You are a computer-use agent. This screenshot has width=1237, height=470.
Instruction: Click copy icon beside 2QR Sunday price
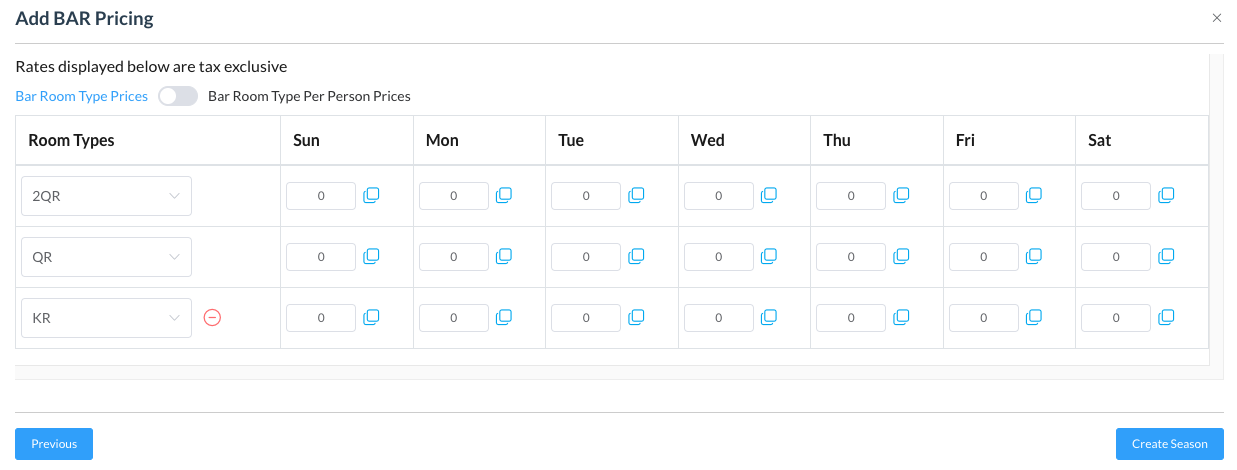(371, 196)
